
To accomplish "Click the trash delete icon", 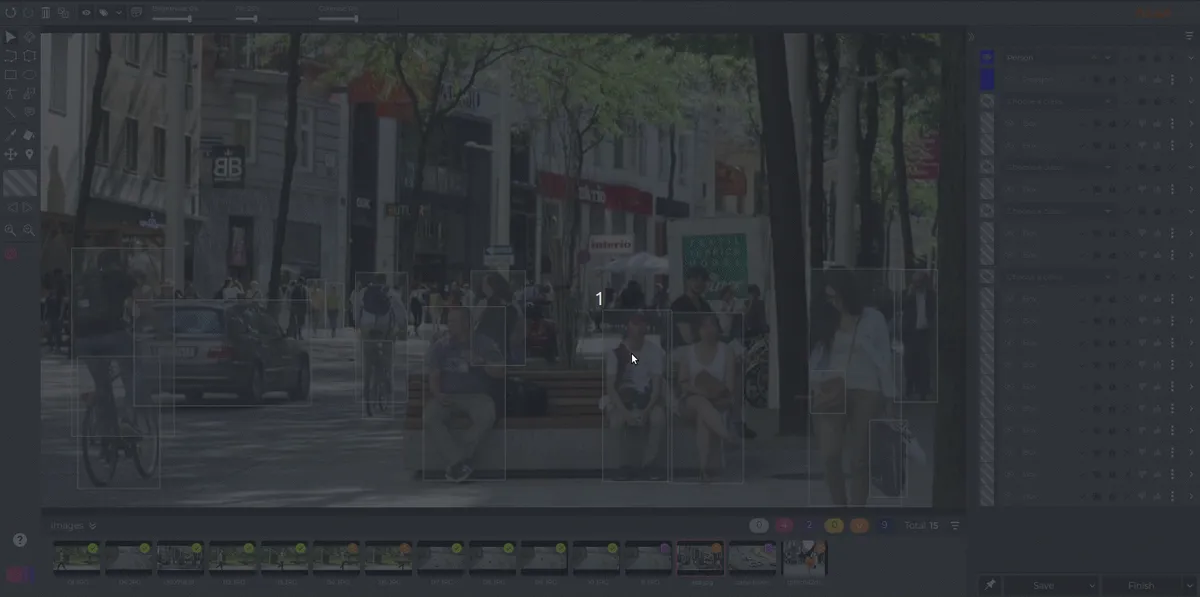I will coord(46,13).
